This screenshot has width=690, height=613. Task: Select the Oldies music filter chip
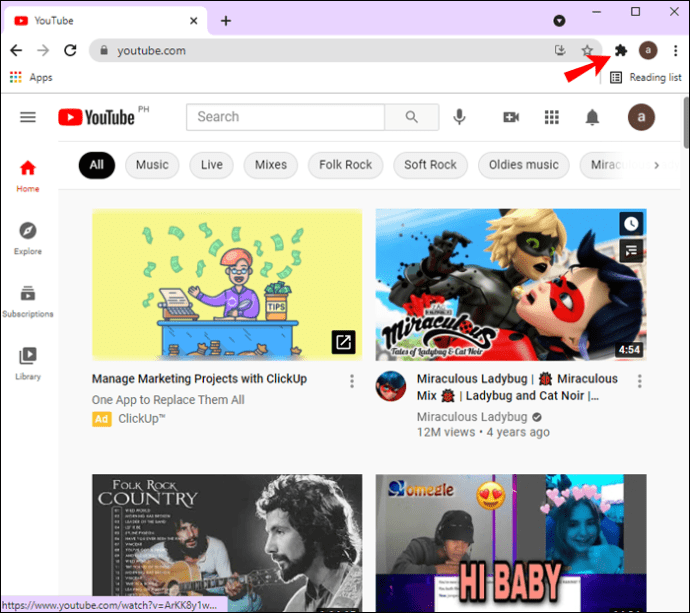click(524, 165)
